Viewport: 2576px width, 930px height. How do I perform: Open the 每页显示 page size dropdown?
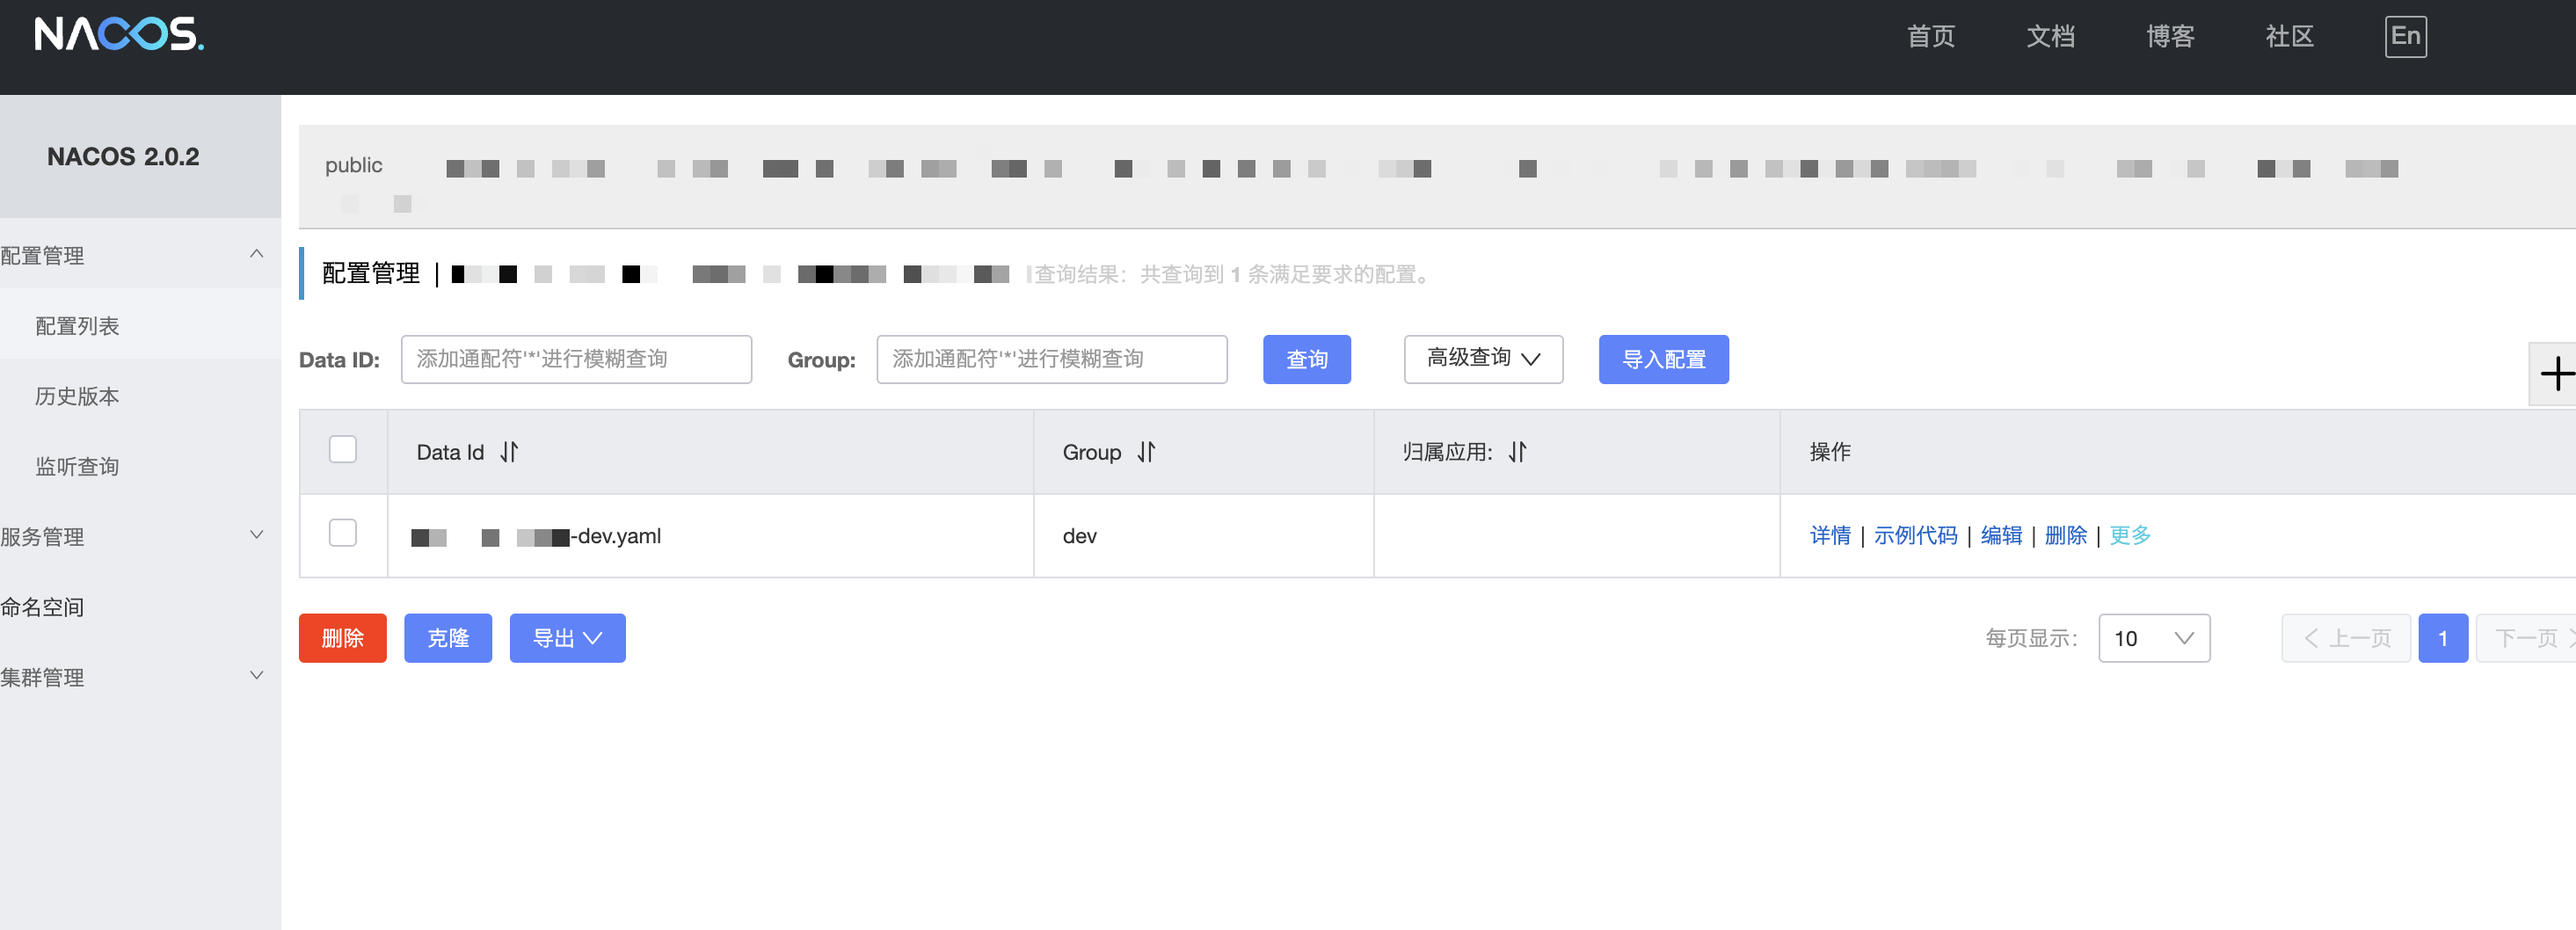2154,638
